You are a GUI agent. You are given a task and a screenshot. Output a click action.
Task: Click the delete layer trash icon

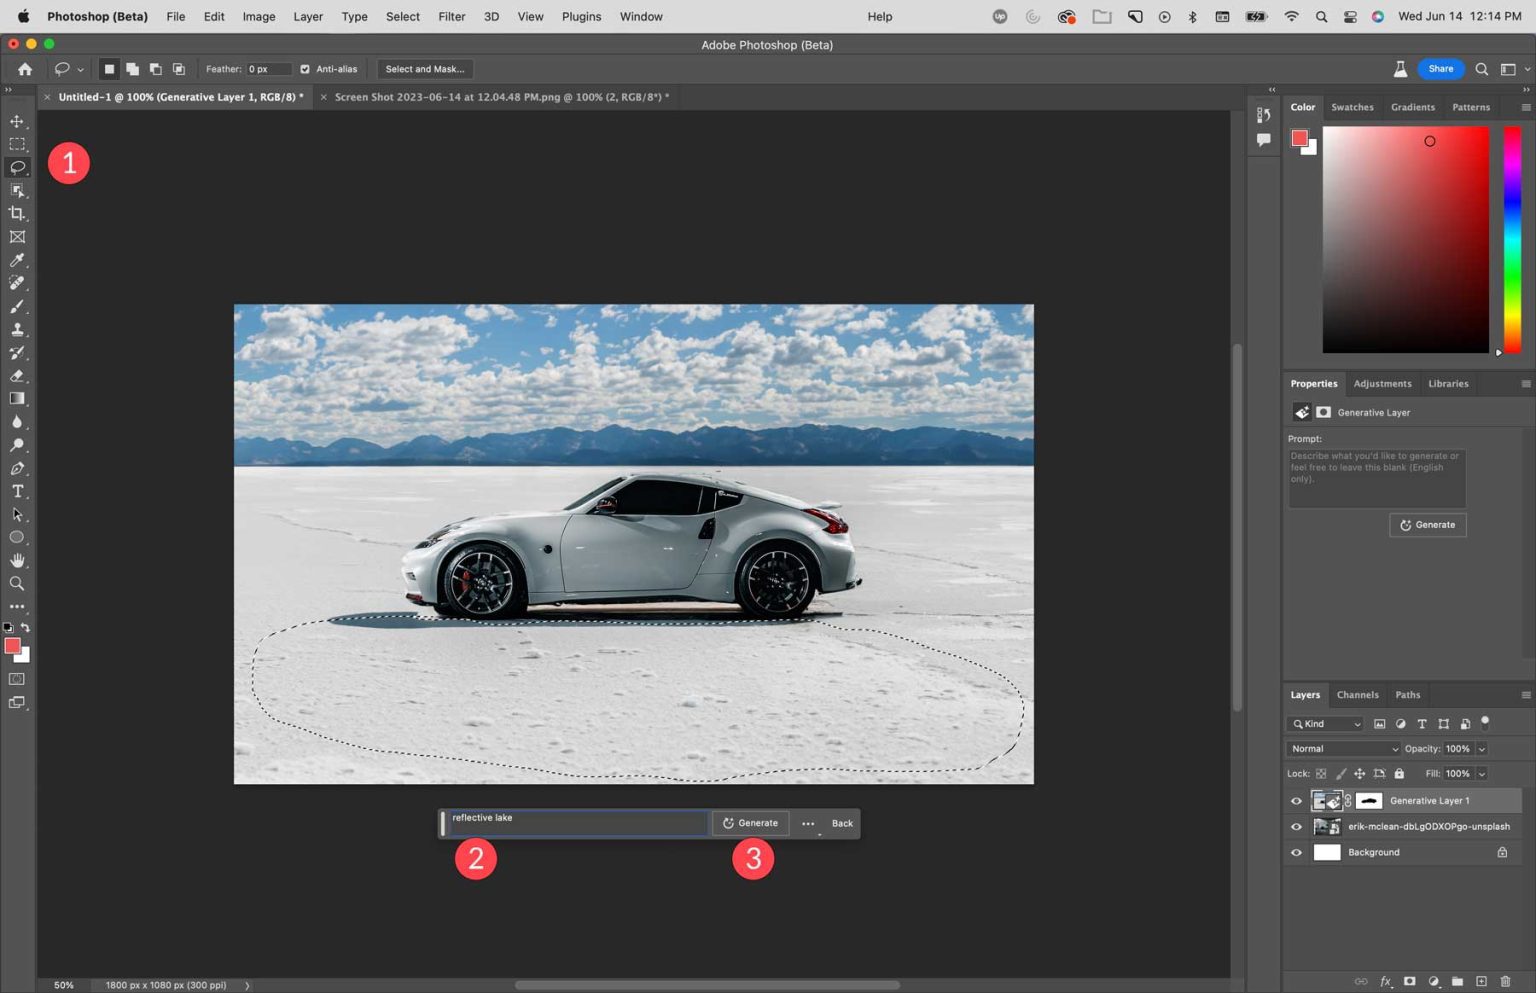(1507, 981)
